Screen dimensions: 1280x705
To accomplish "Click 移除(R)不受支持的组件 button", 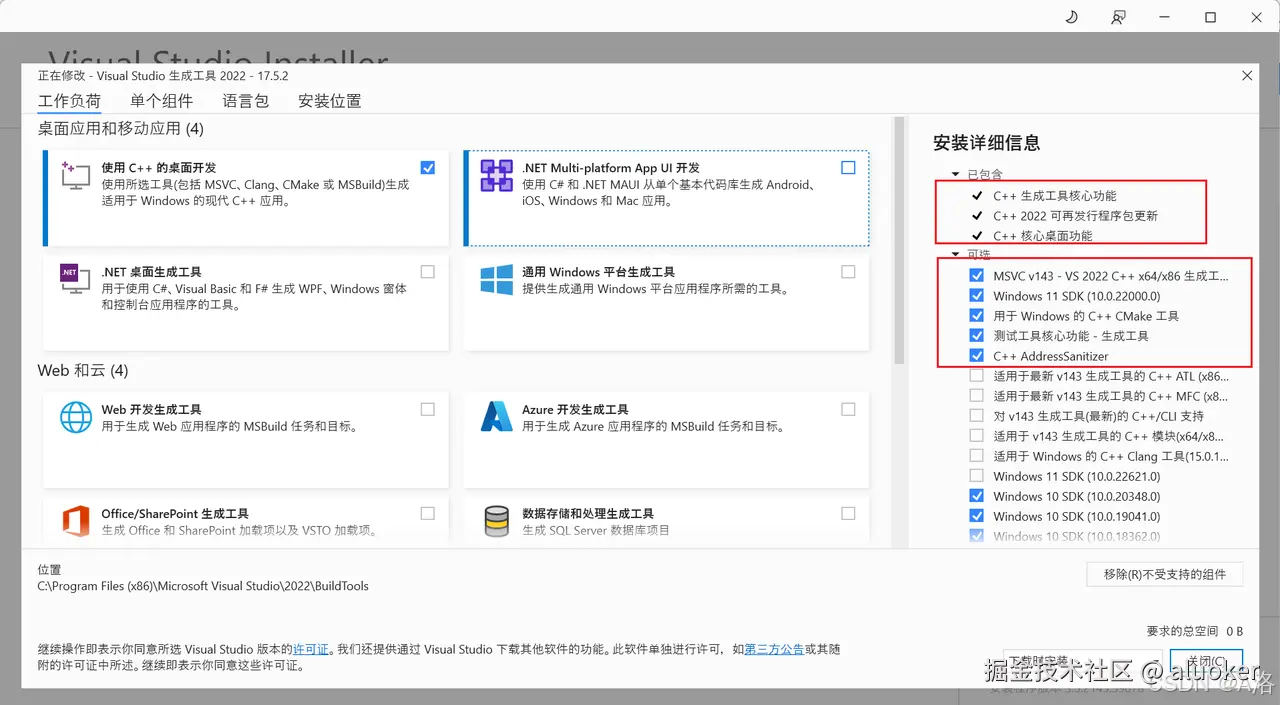I will coord(1164,574).
